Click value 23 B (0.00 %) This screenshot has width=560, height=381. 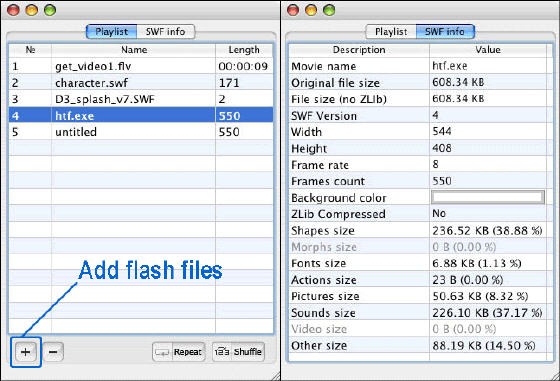click(468, 280)
